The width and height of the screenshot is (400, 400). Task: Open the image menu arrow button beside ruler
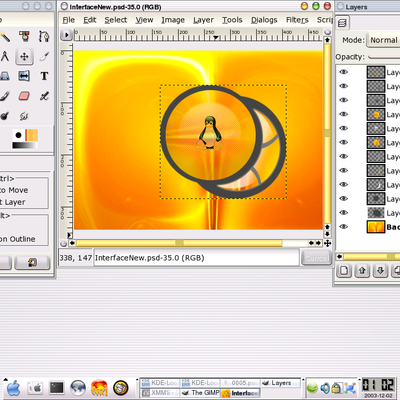click(66, 35)
